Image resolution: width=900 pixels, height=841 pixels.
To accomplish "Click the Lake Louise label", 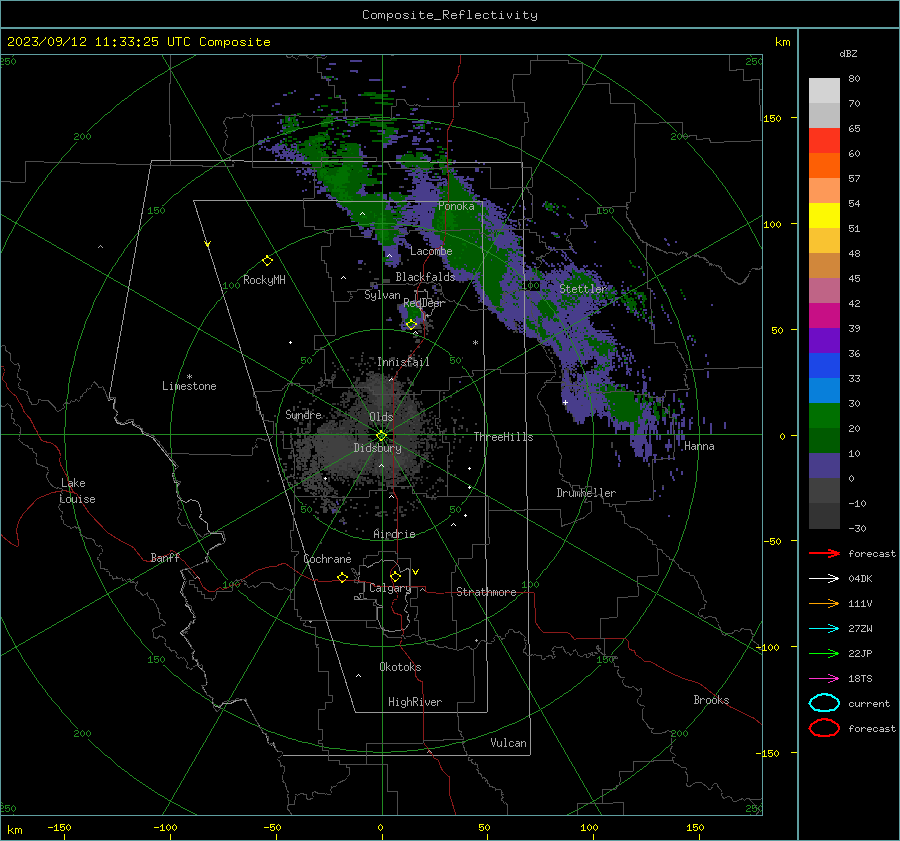I will pos(77,491).
